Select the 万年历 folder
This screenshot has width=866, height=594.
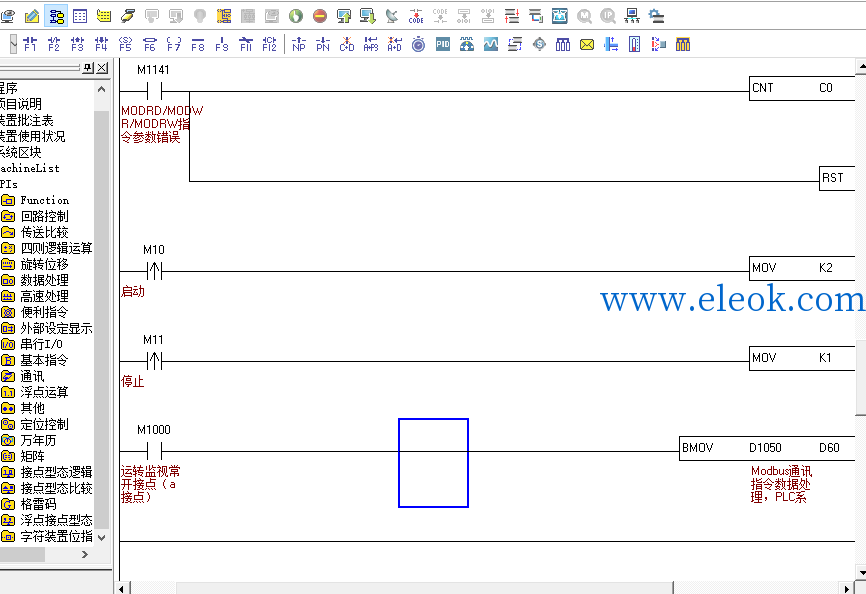[x=38, y=440]
